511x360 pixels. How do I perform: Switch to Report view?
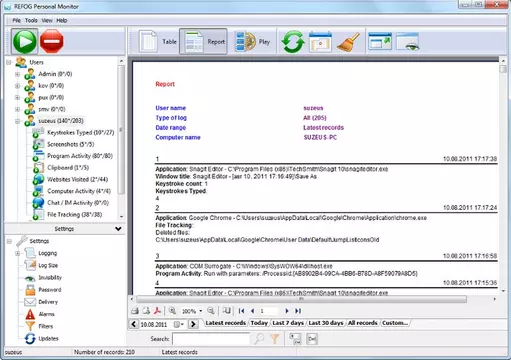(203, 42)
